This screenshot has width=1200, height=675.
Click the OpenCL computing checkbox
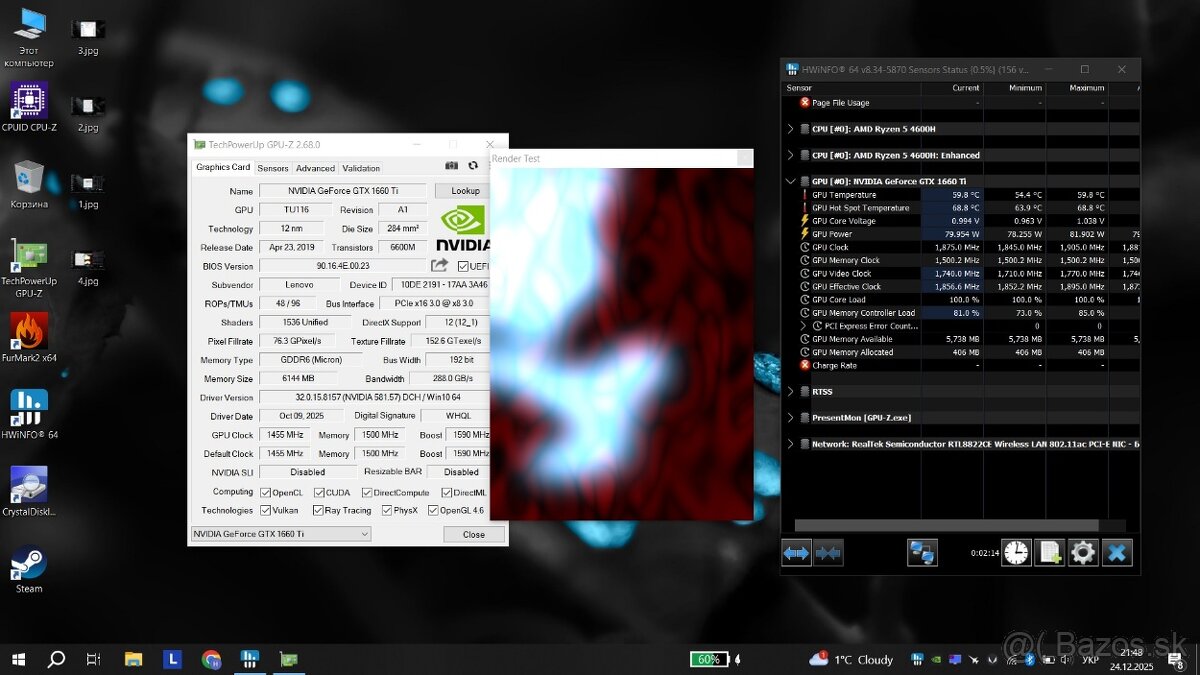pos(266,491)
